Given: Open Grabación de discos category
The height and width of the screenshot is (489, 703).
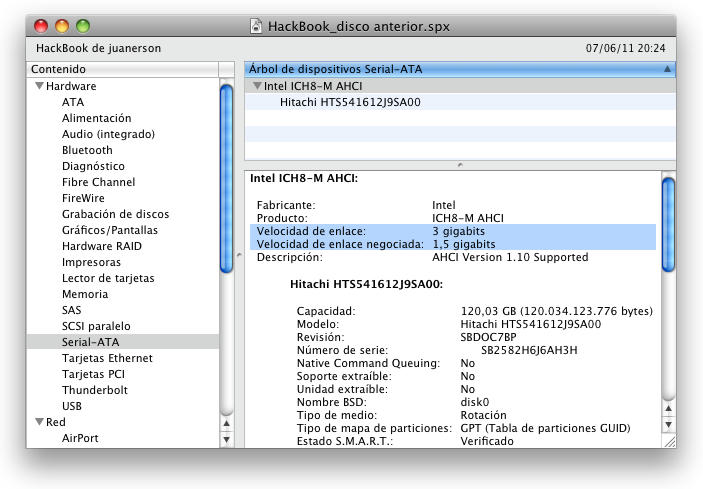Looking at the screenshot, I should point(115,214).
